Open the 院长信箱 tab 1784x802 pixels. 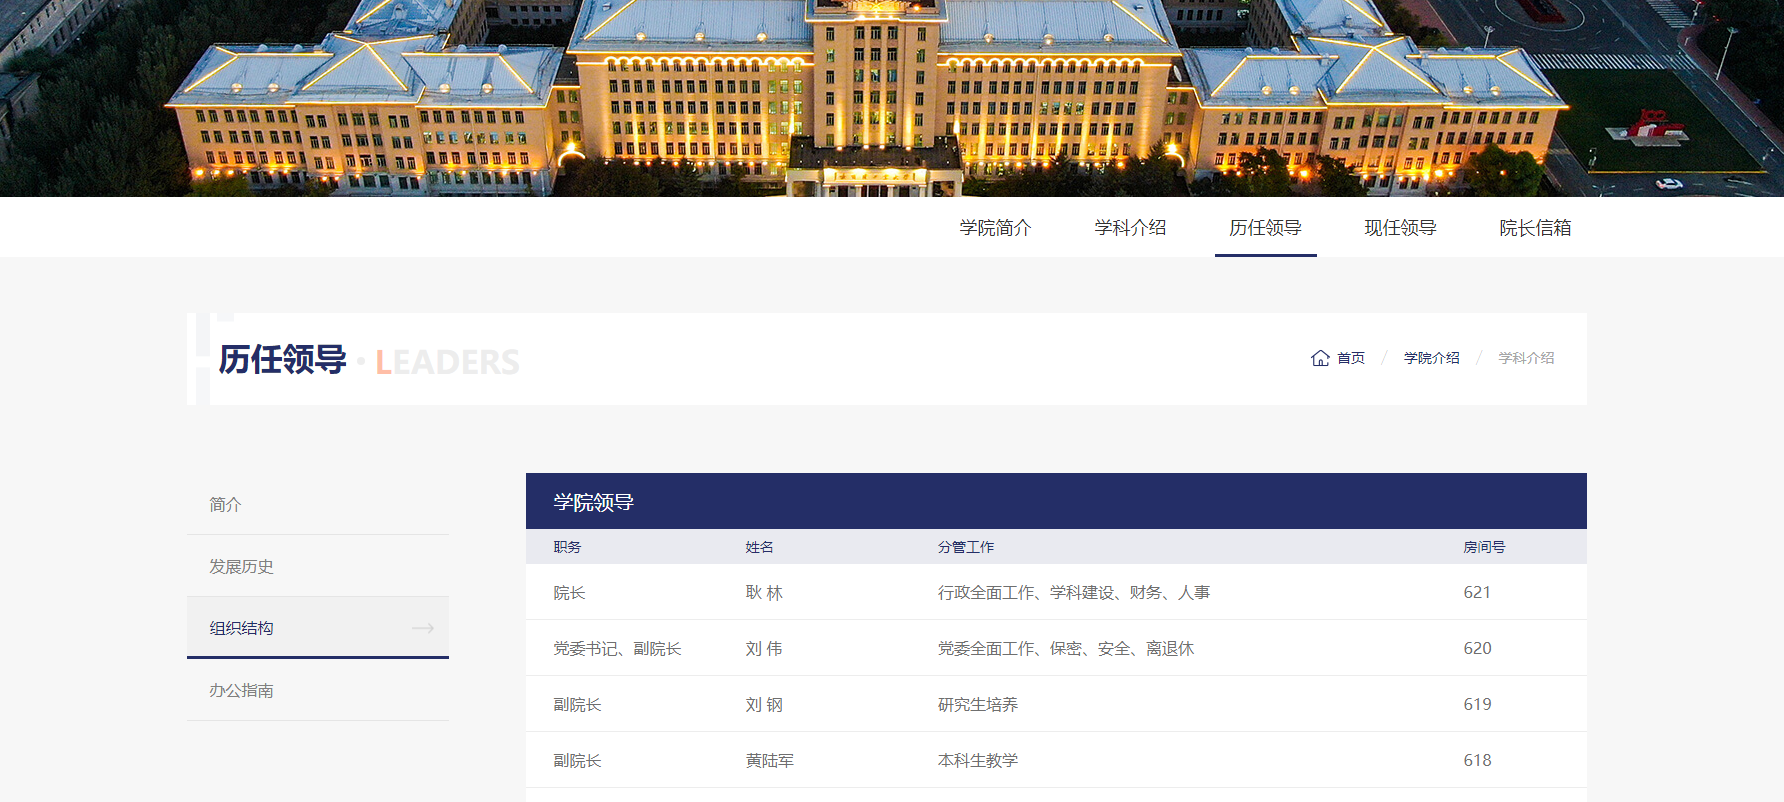(1535, 228)
